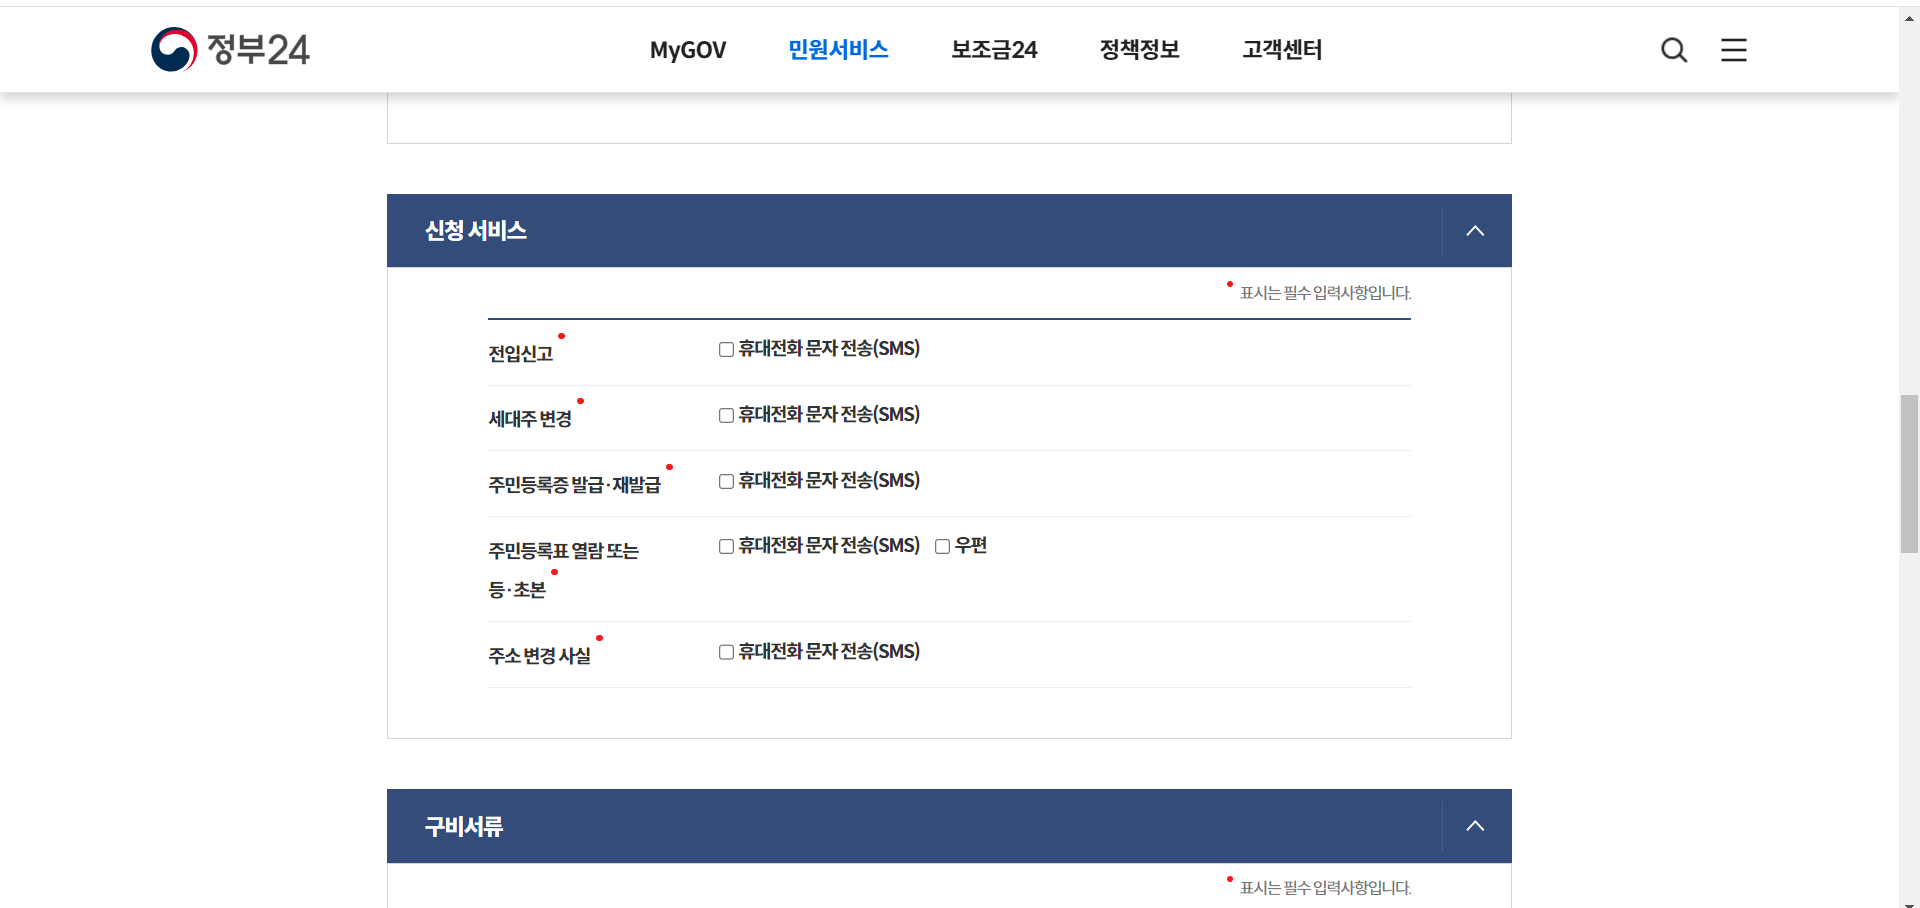The image size is (1920, 908).
Task: Open the 보조금24 menu
Action: [x=993, y=49]
